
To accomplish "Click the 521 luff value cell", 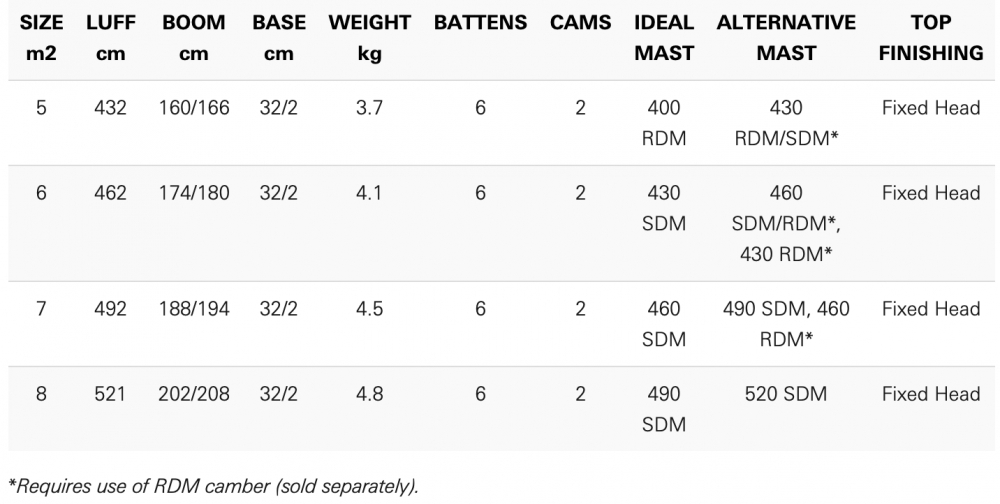I will (x=110, y=394).
